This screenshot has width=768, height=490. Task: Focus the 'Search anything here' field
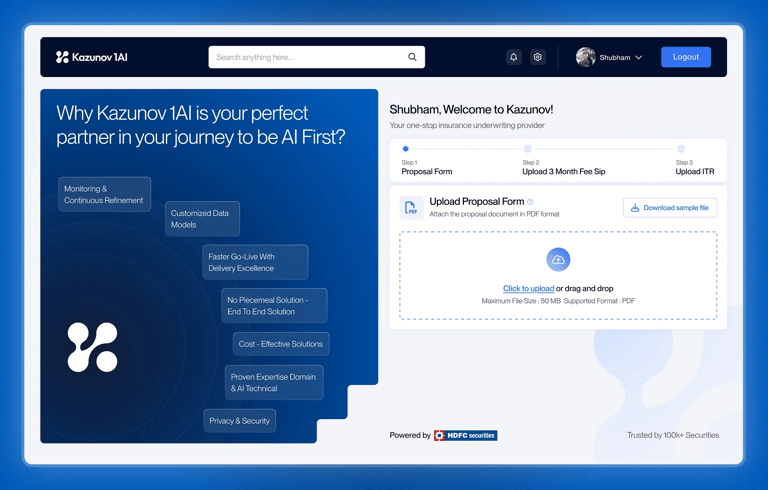316,57
